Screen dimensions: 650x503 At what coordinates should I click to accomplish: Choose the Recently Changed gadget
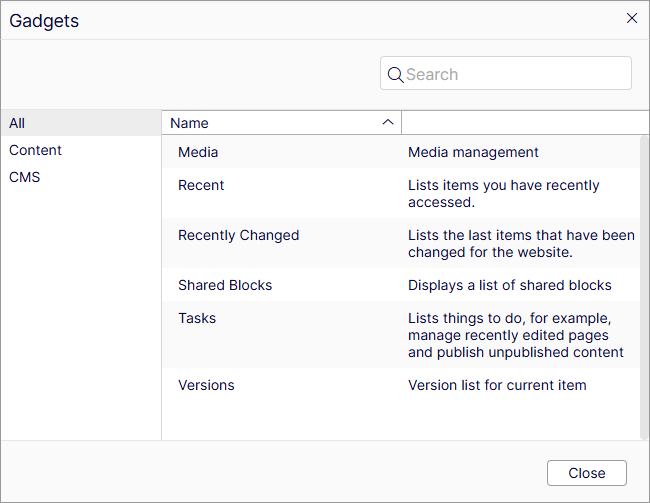point(238,235)
